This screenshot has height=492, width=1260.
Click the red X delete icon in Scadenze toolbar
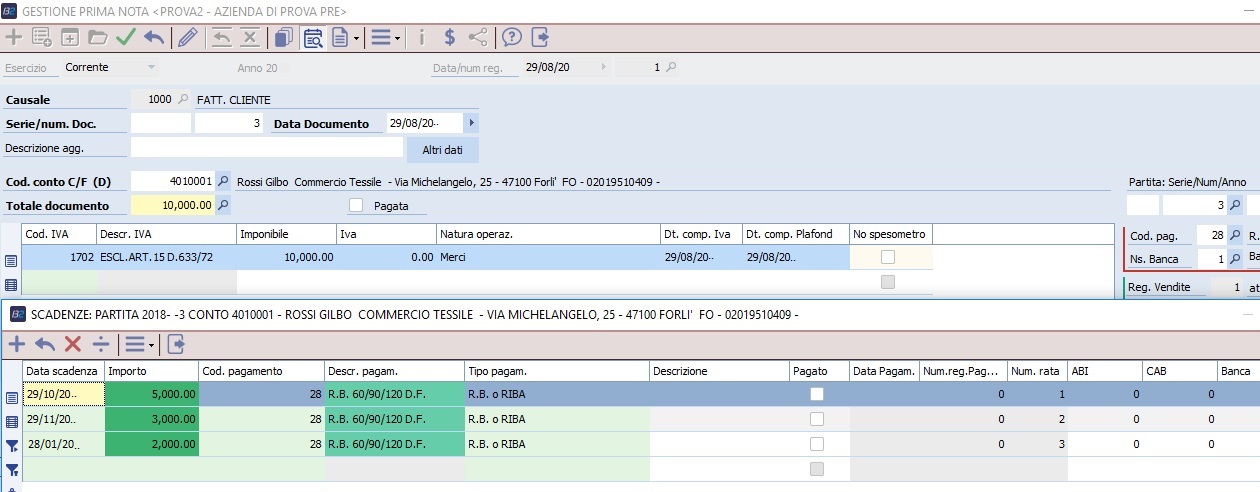(72, 344)
